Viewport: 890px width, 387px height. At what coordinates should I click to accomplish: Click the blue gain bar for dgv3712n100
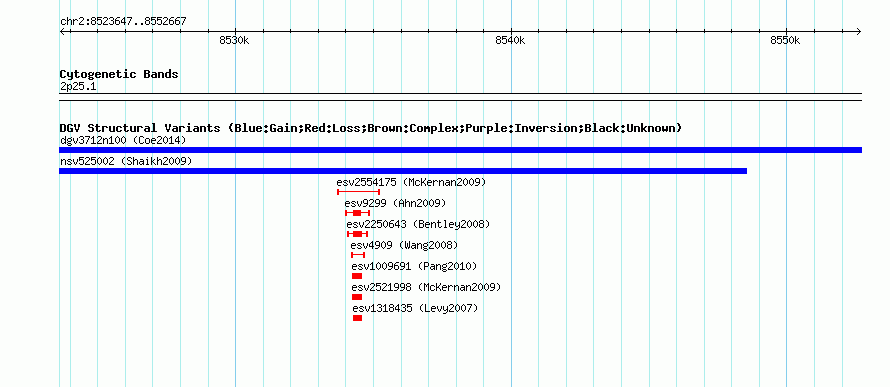[x=460, y=150]
